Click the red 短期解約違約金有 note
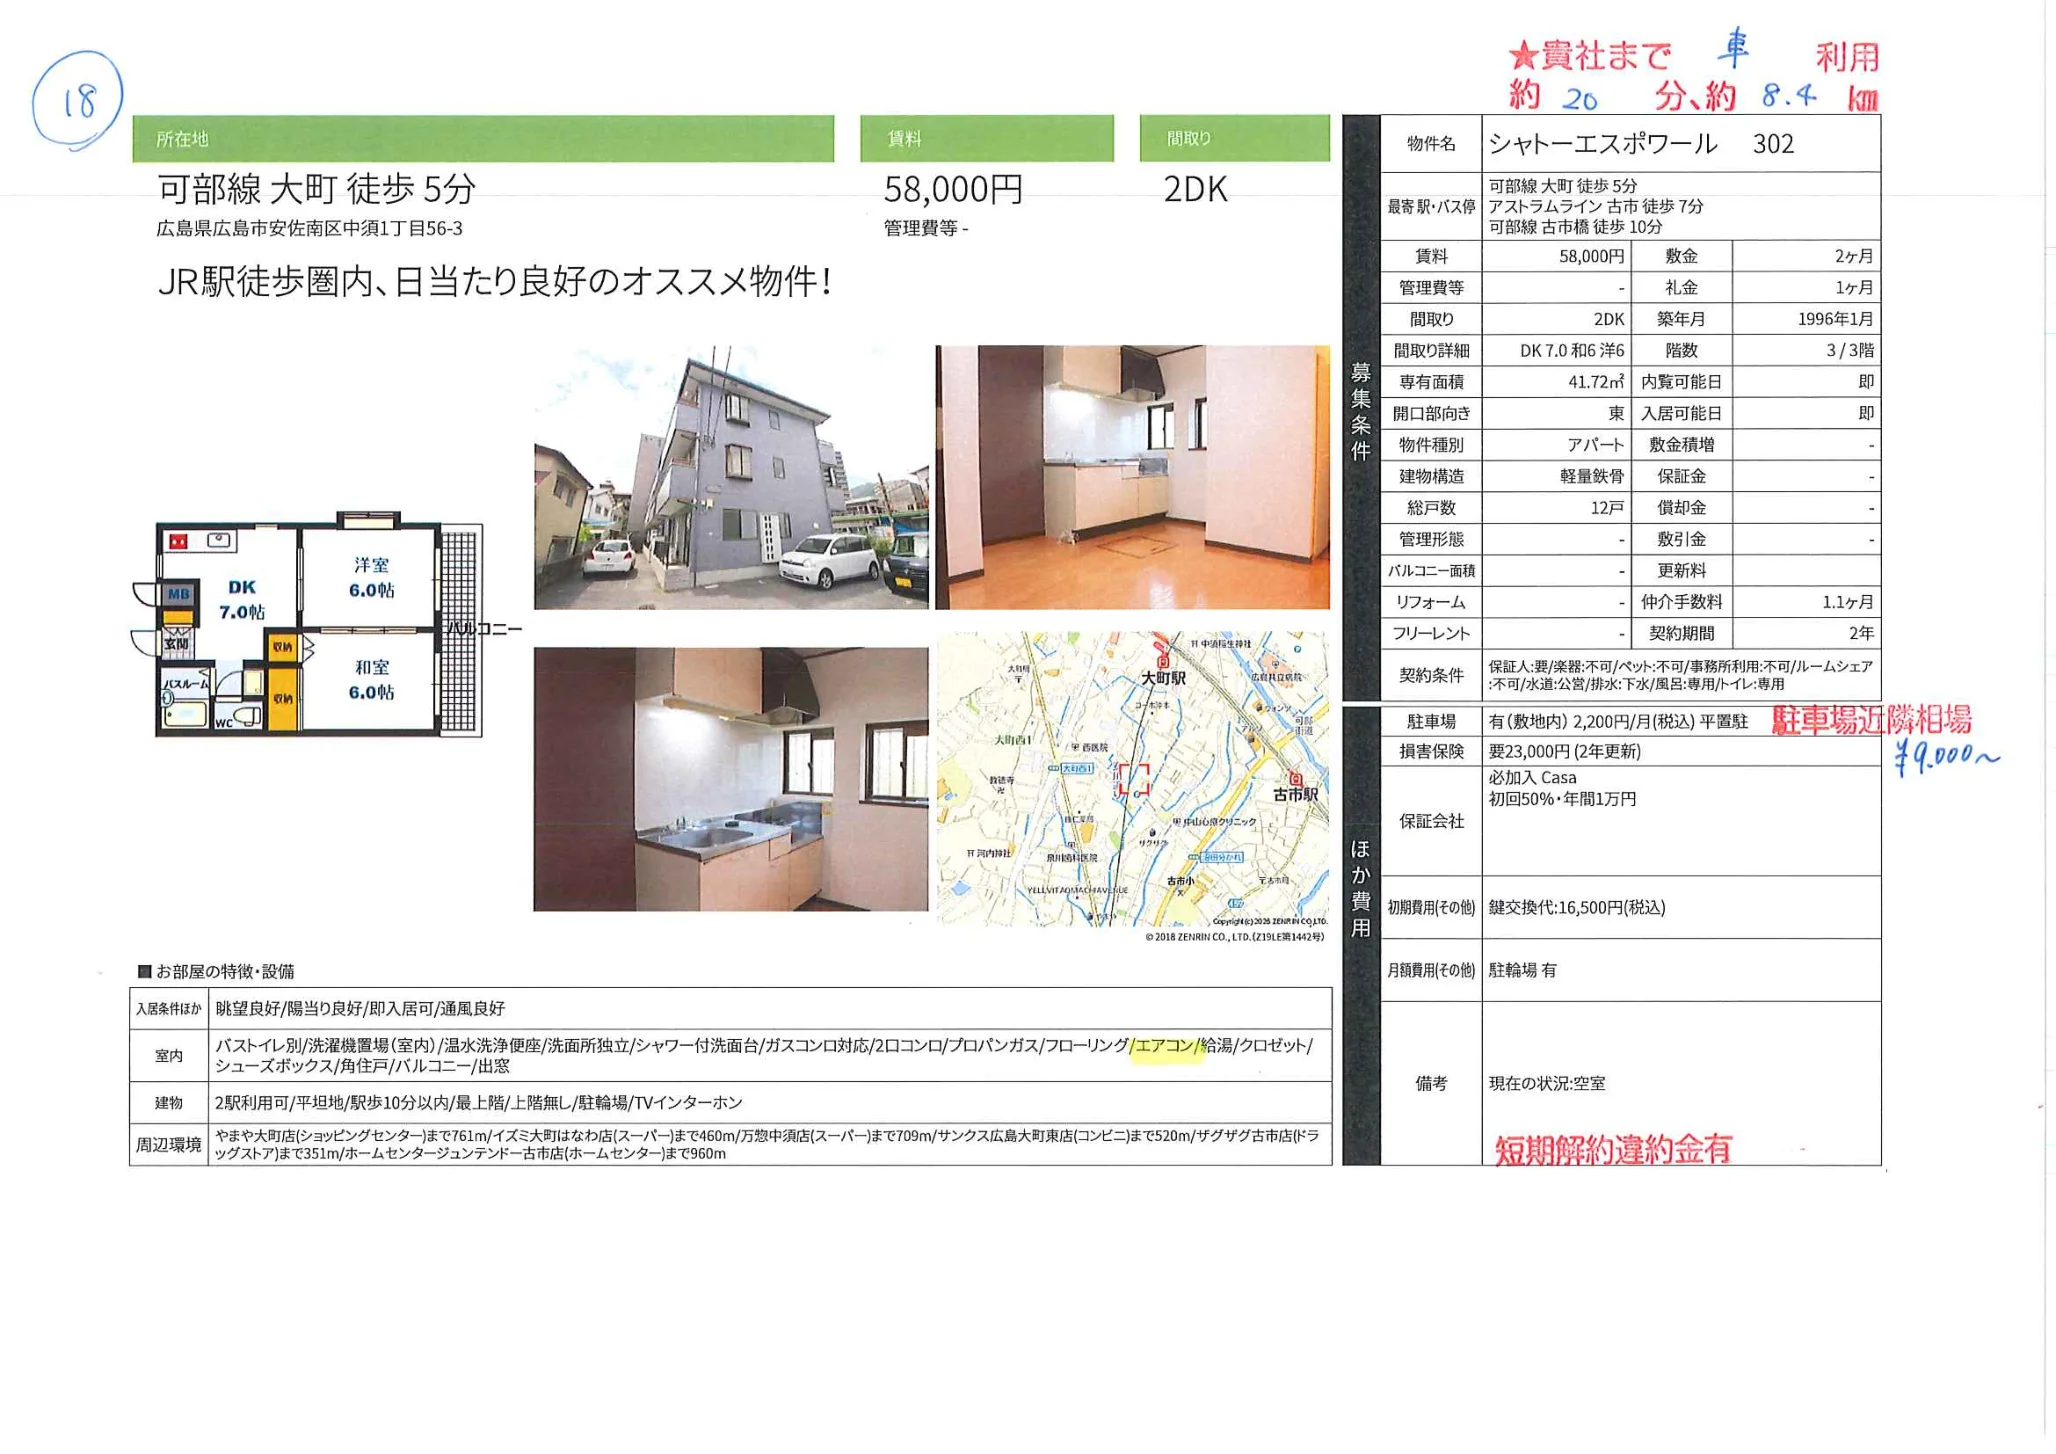 1612,1150
